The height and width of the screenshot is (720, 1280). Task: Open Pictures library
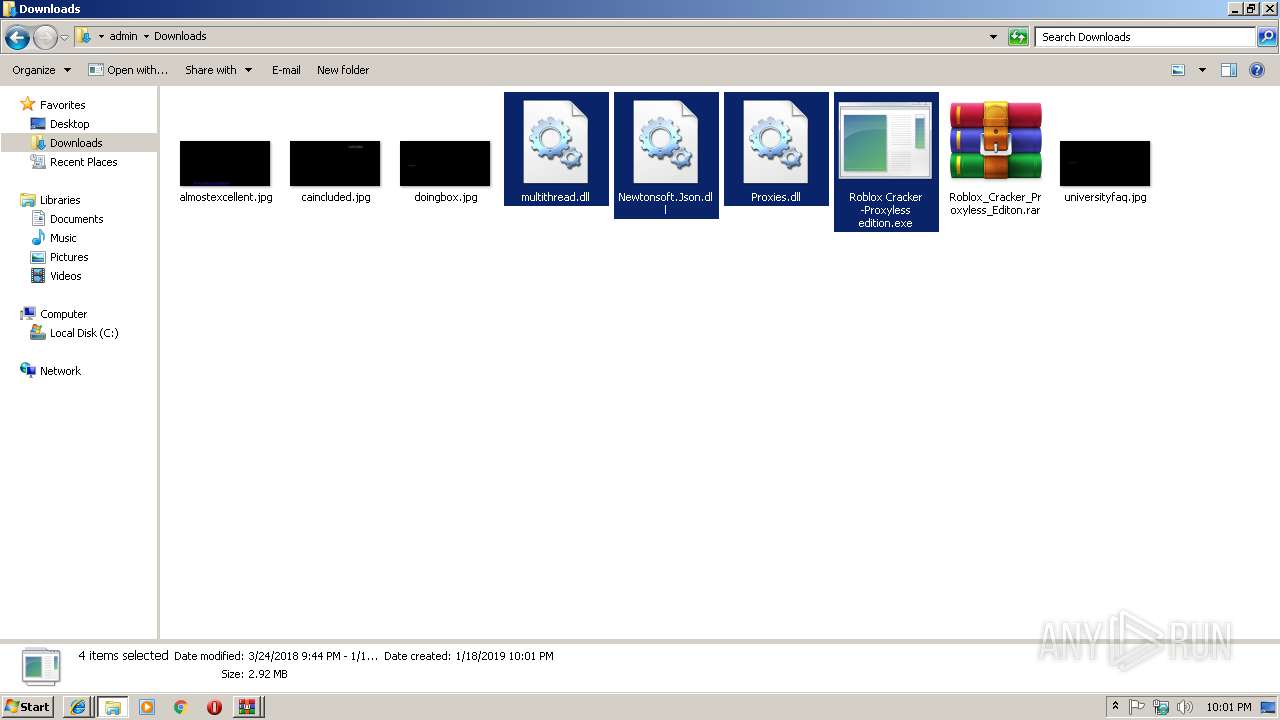[x=69, y=257]
